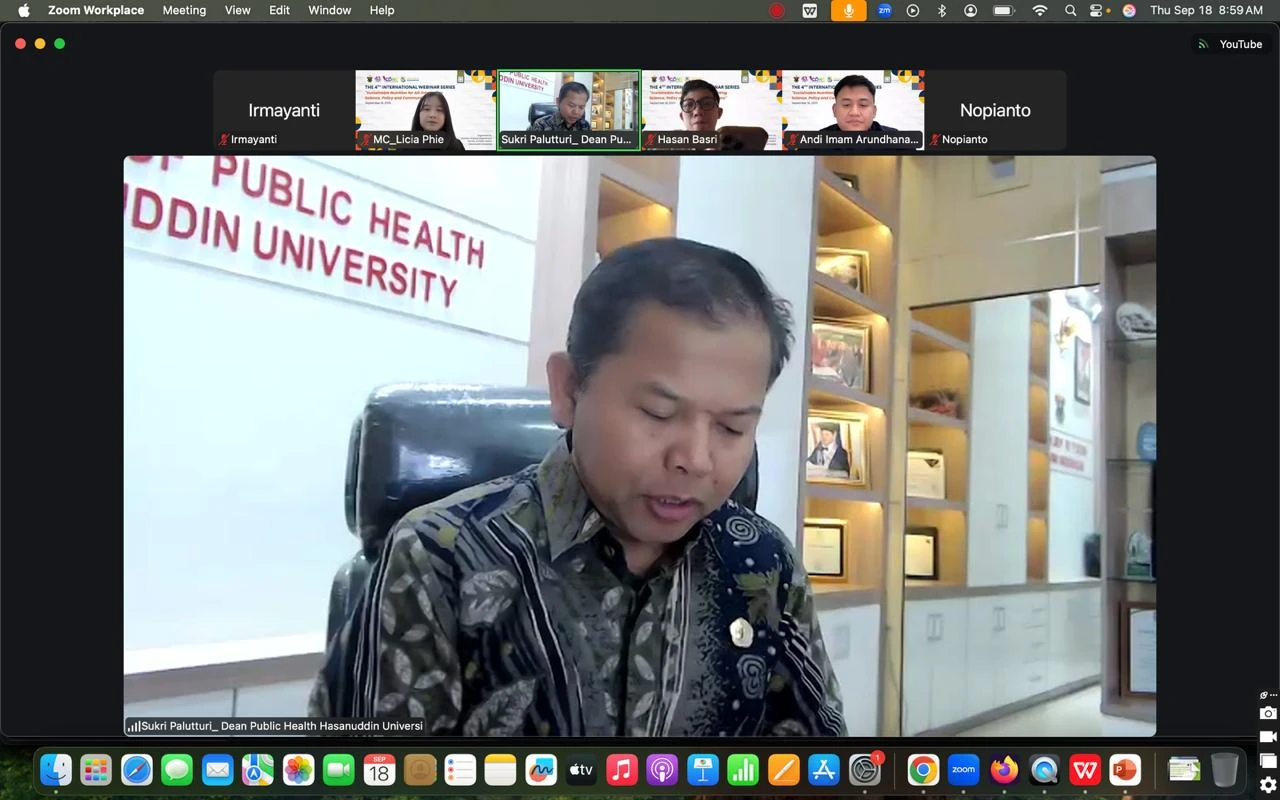Open Freeform from the Dock

click(x=541, y=770)
